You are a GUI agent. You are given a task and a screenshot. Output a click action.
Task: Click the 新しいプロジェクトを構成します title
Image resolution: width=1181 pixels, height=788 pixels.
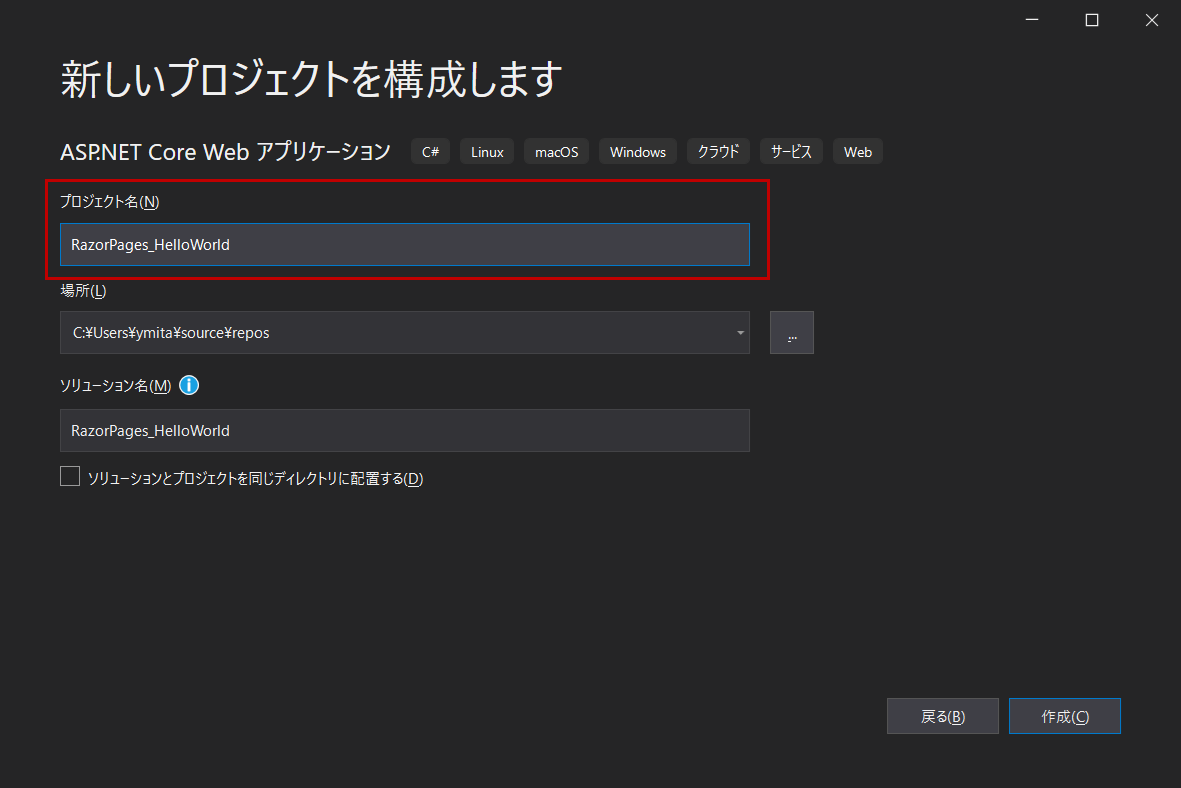pos(311,78)
